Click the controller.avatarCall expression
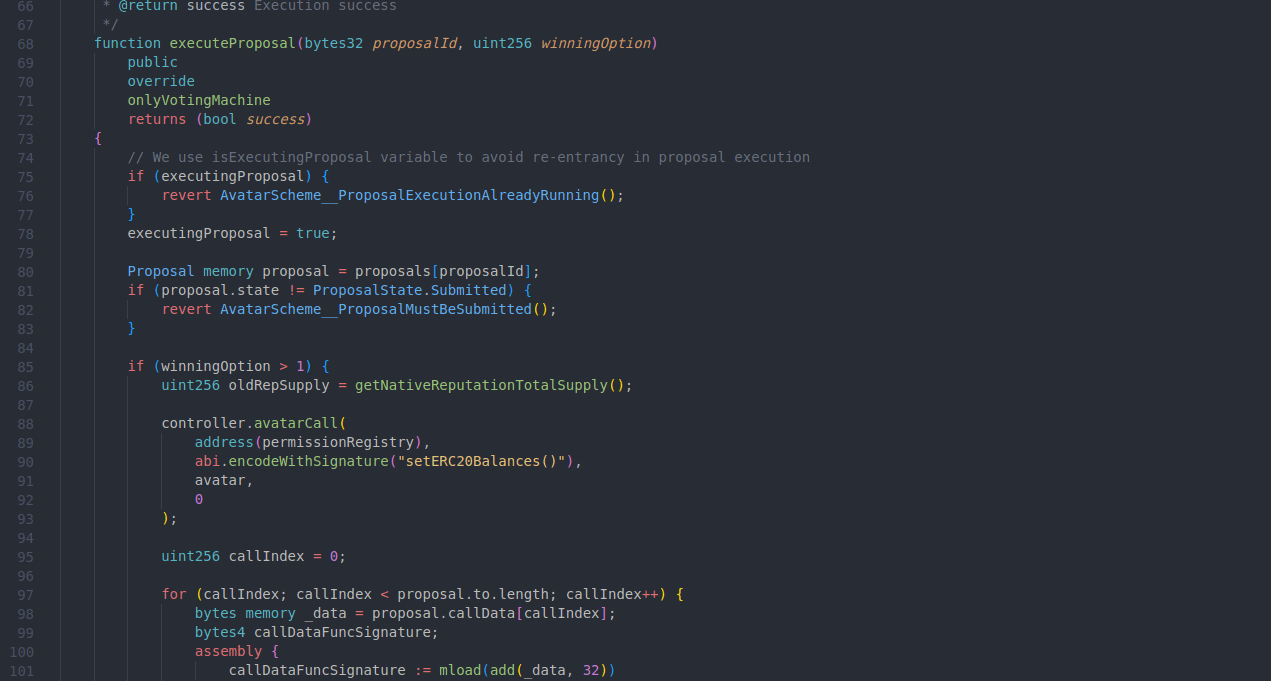The height and width of the screenshot is (681, 1271). pos(250,423)
